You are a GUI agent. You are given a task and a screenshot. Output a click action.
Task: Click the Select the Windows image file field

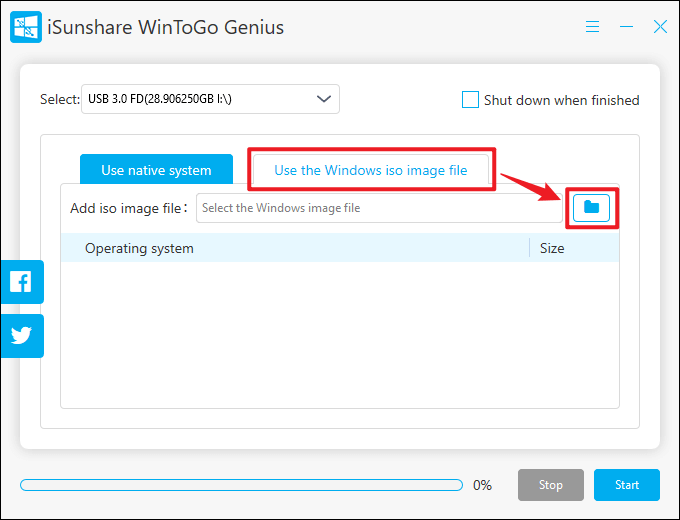click(379, 208)
